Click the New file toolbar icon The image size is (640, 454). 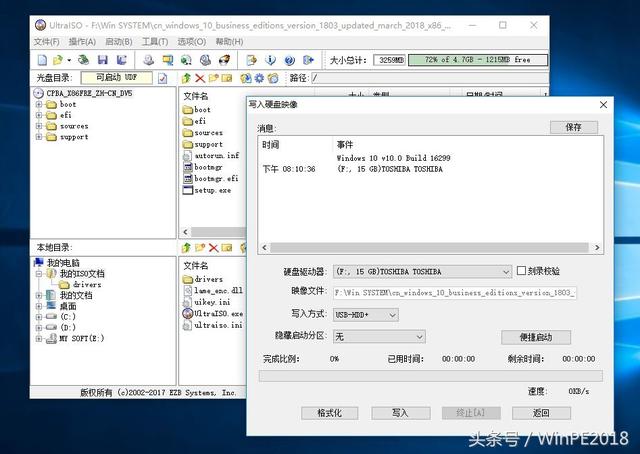42,60
